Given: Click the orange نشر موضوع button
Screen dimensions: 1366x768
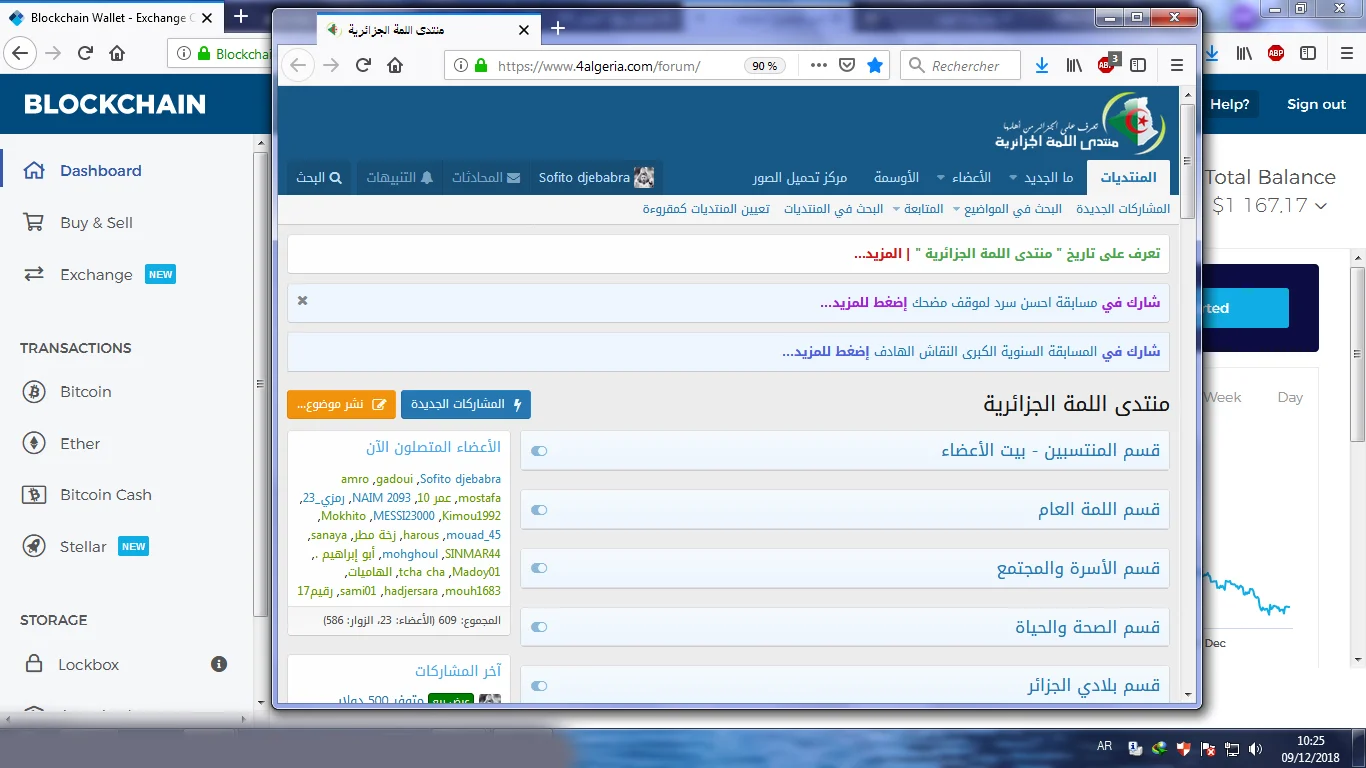Looking at the screenshot, I should point(341,405).
